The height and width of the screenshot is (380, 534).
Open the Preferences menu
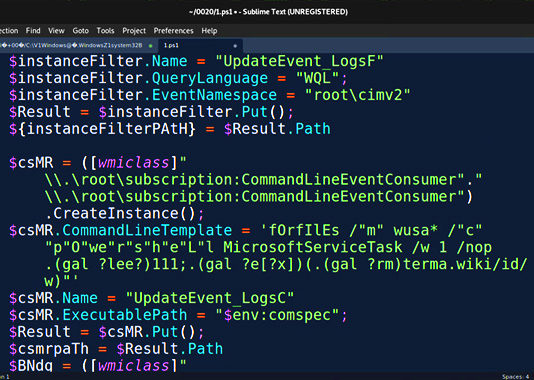pyautogui.click(x=173, y=31)
